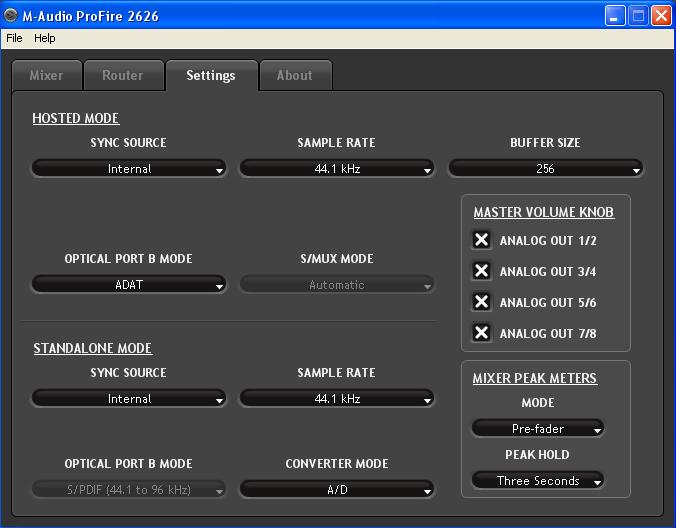Click the Standalone Mode heading
The width and height of the screenshot is (676, 528).
click(93, 348)
